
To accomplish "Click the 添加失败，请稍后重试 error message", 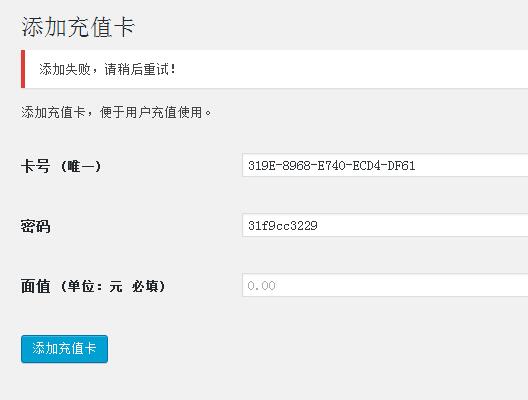I will tap(107, 69).
